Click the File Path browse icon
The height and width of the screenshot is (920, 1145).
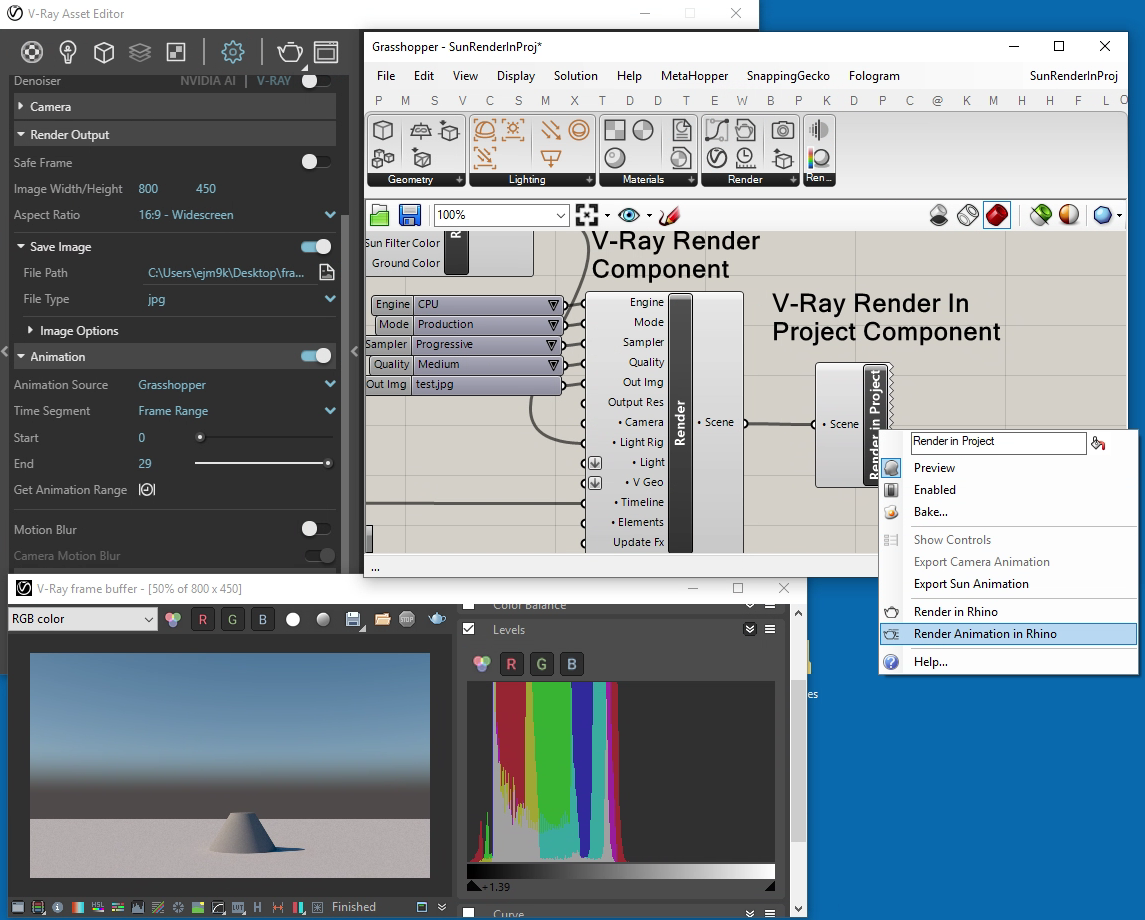[x=327, y=272]
